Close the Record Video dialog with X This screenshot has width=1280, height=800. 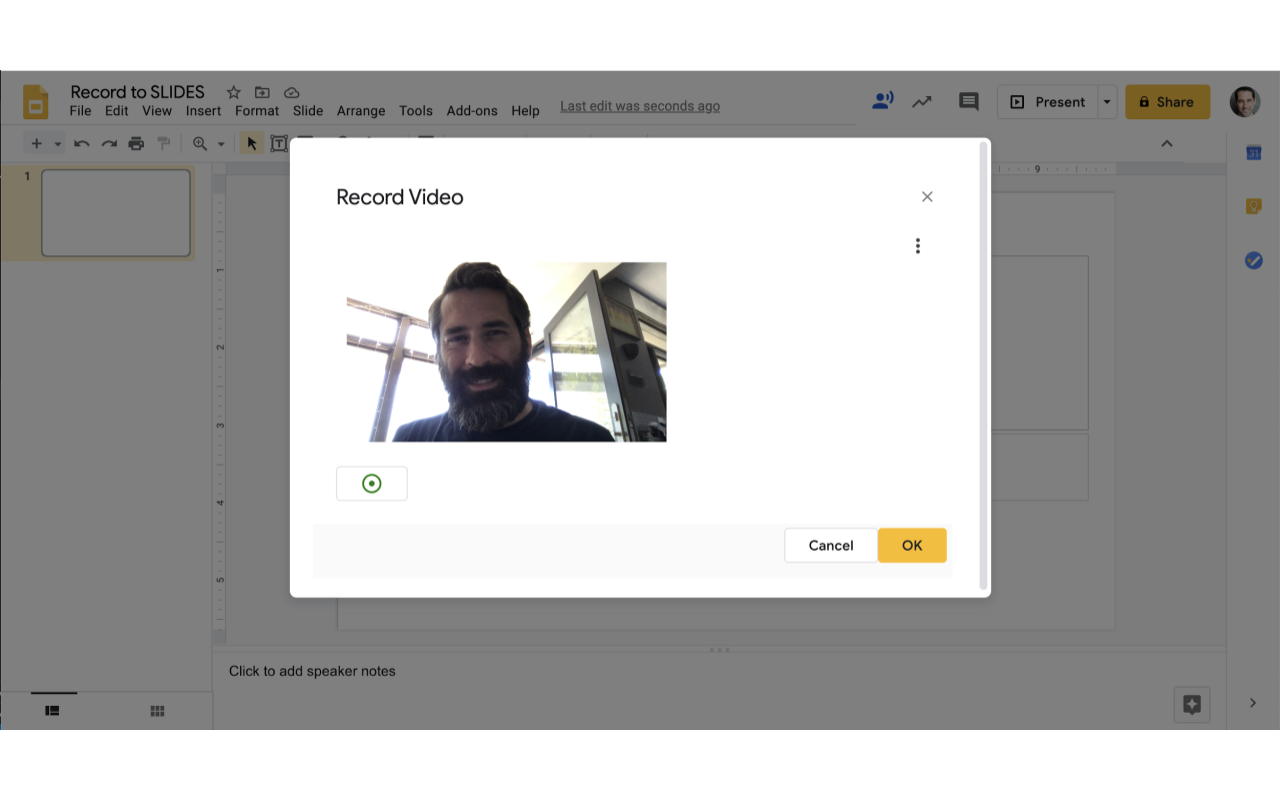[x=927, y=197]
